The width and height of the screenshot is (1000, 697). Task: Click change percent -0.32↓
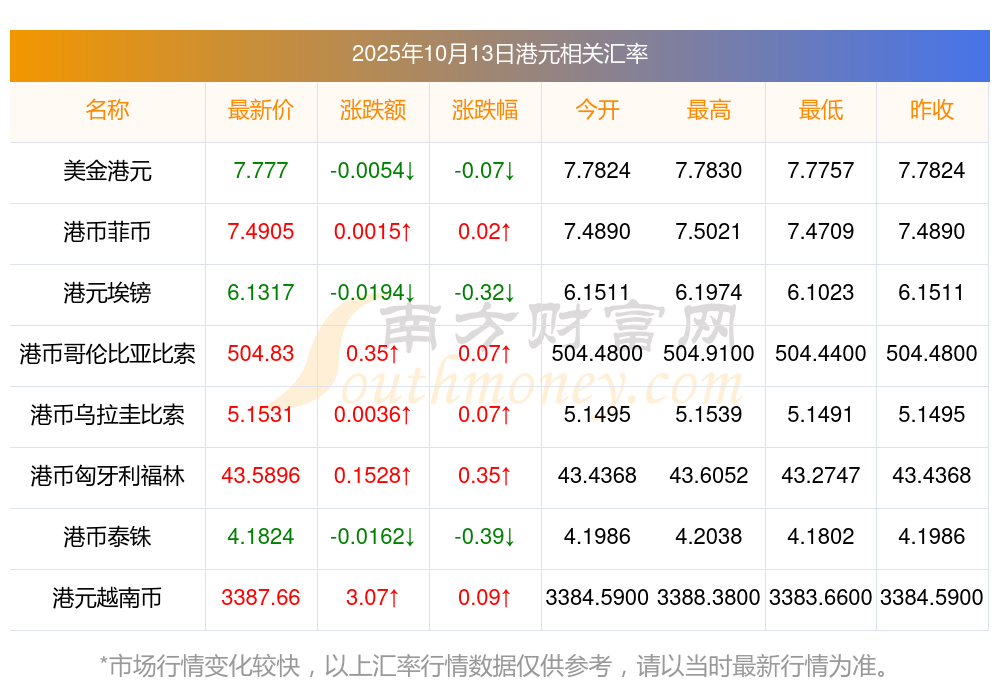pos(485,293)
